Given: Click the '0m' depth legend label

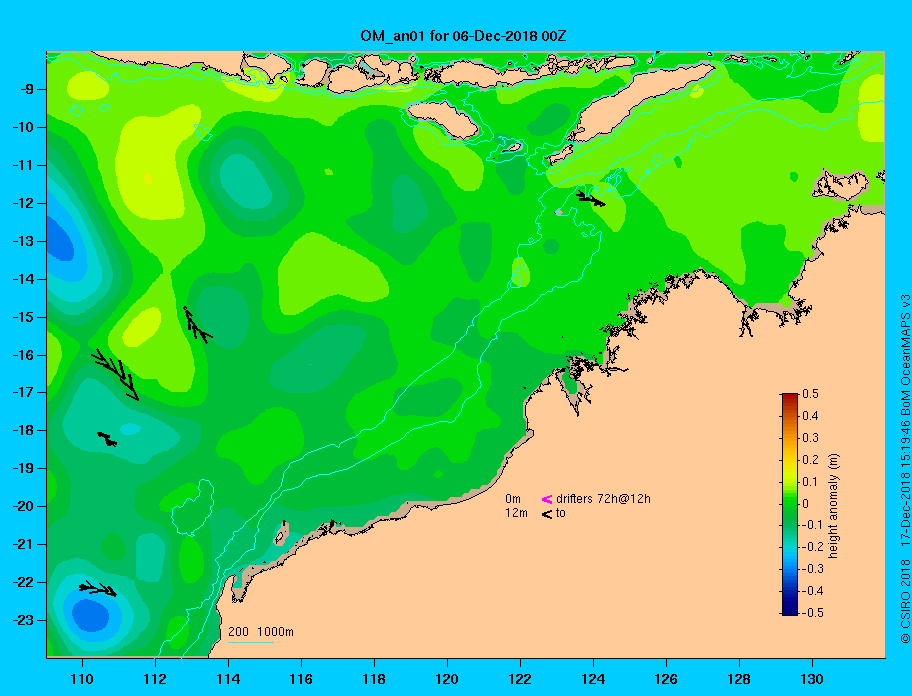Looking at the screenshot, I should tap(512, 499).
